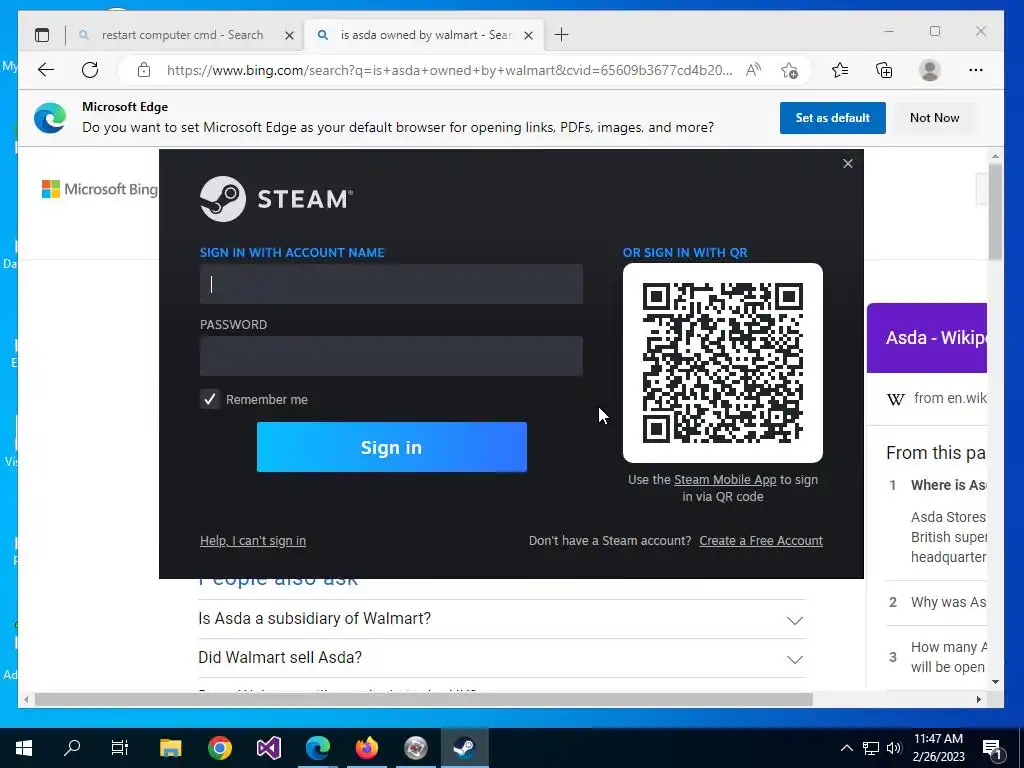The image size is (1024, 768).
Task: Open Create a Free Account link
Action: [x=761, y=541]
